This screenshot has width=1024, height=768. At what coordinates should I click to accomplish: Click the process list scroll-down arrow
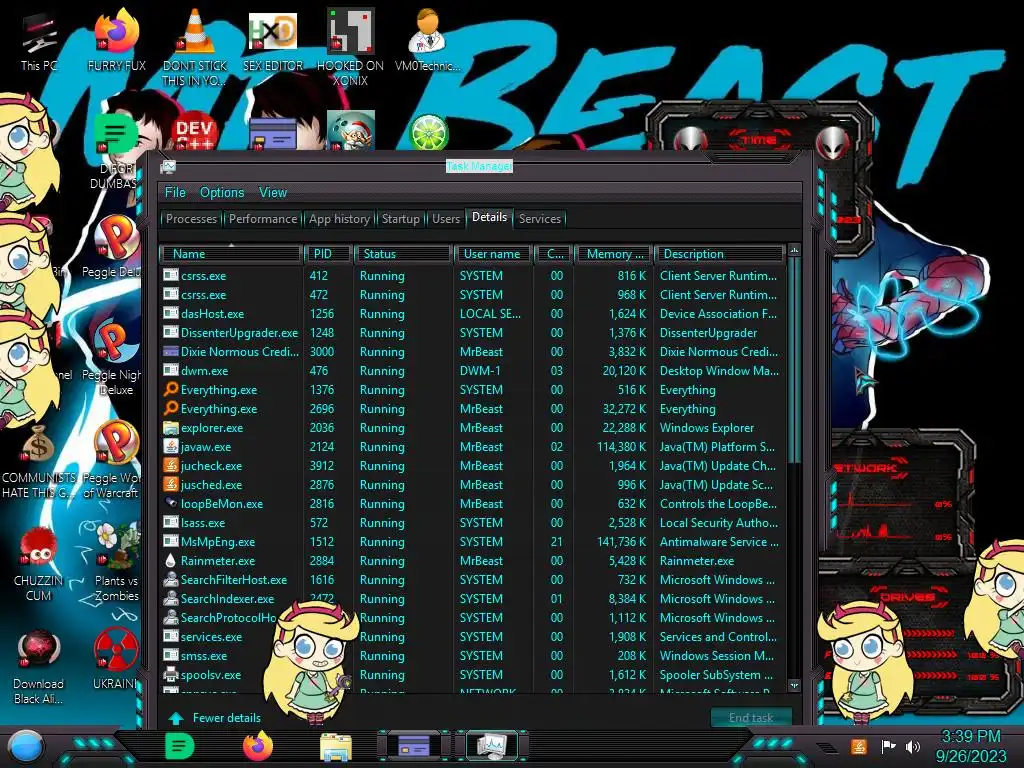point(794,685)
